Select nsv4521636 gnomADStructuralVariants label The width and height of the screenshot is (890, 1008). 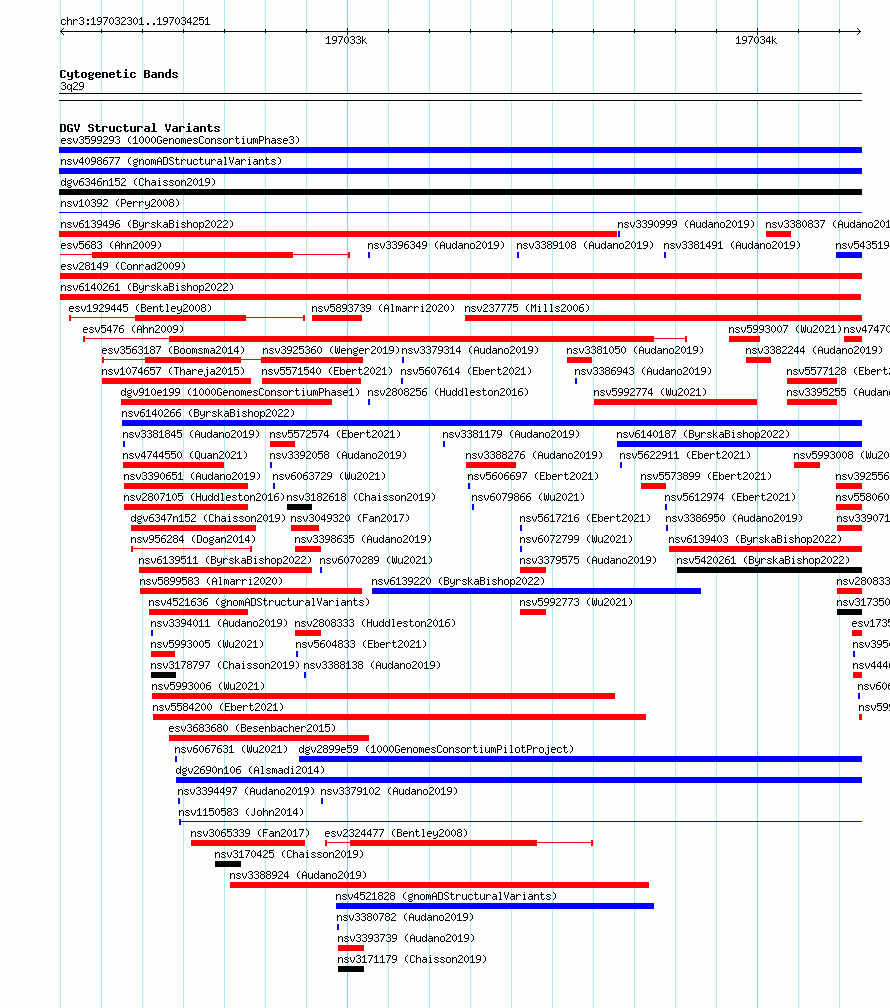[x=260, y=602]
